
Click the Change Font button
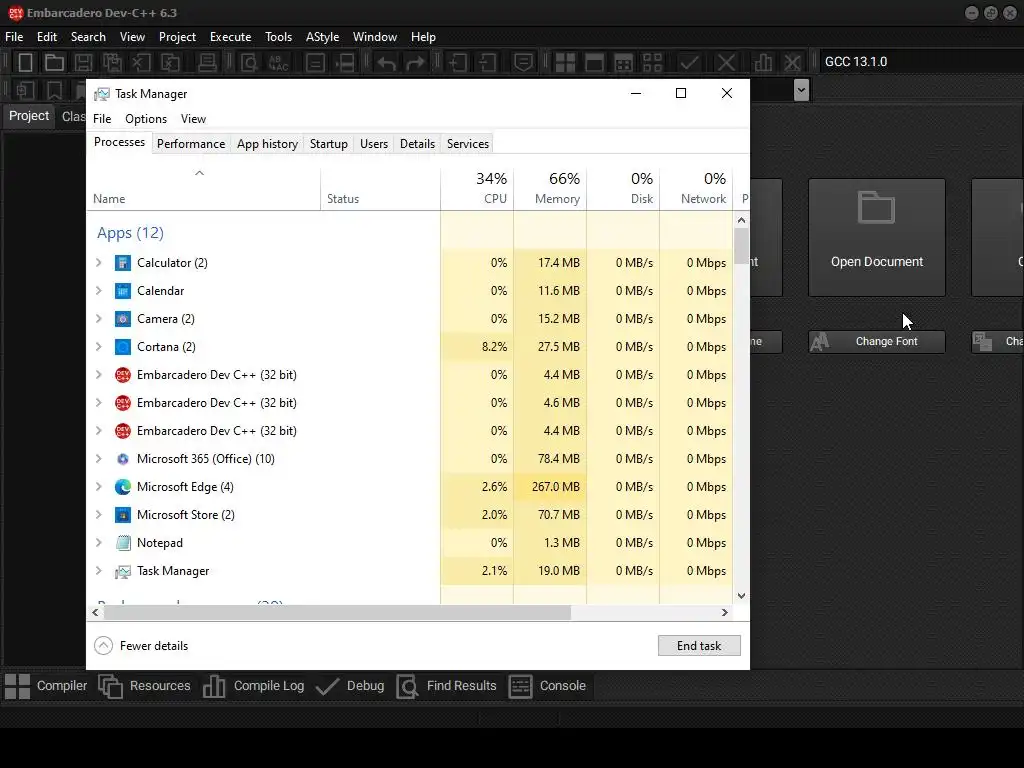tap(876, 342)
